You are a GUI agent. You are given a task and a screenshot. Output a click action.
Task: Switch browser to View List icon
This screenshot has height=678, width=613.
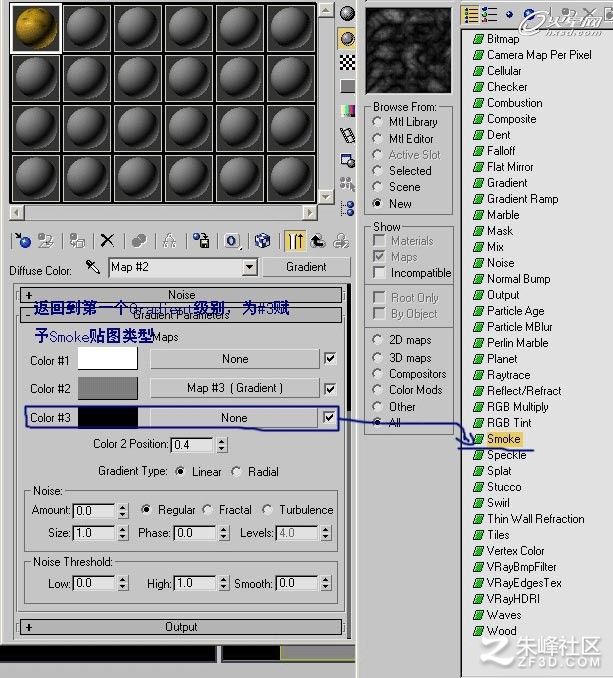pyautogui.click(x=471, y=15)
